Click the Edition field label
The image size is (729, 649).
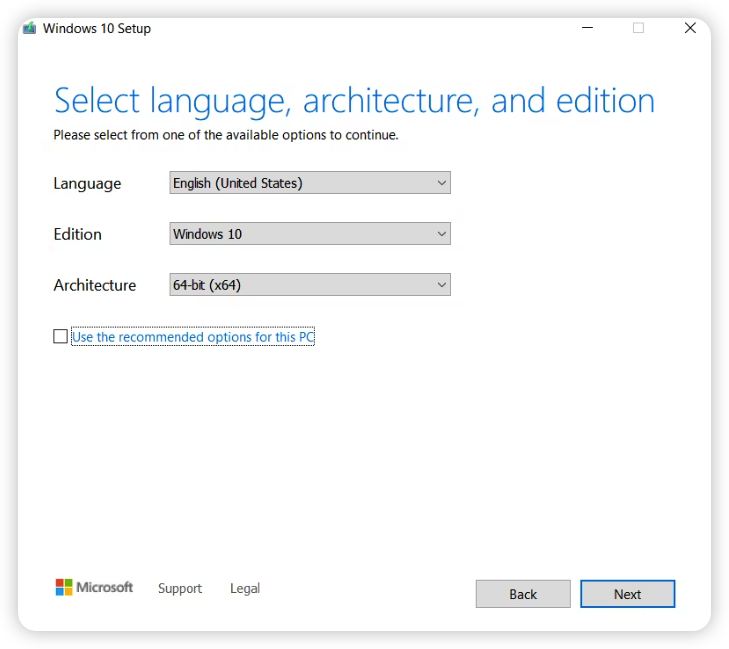coord(78,234)
